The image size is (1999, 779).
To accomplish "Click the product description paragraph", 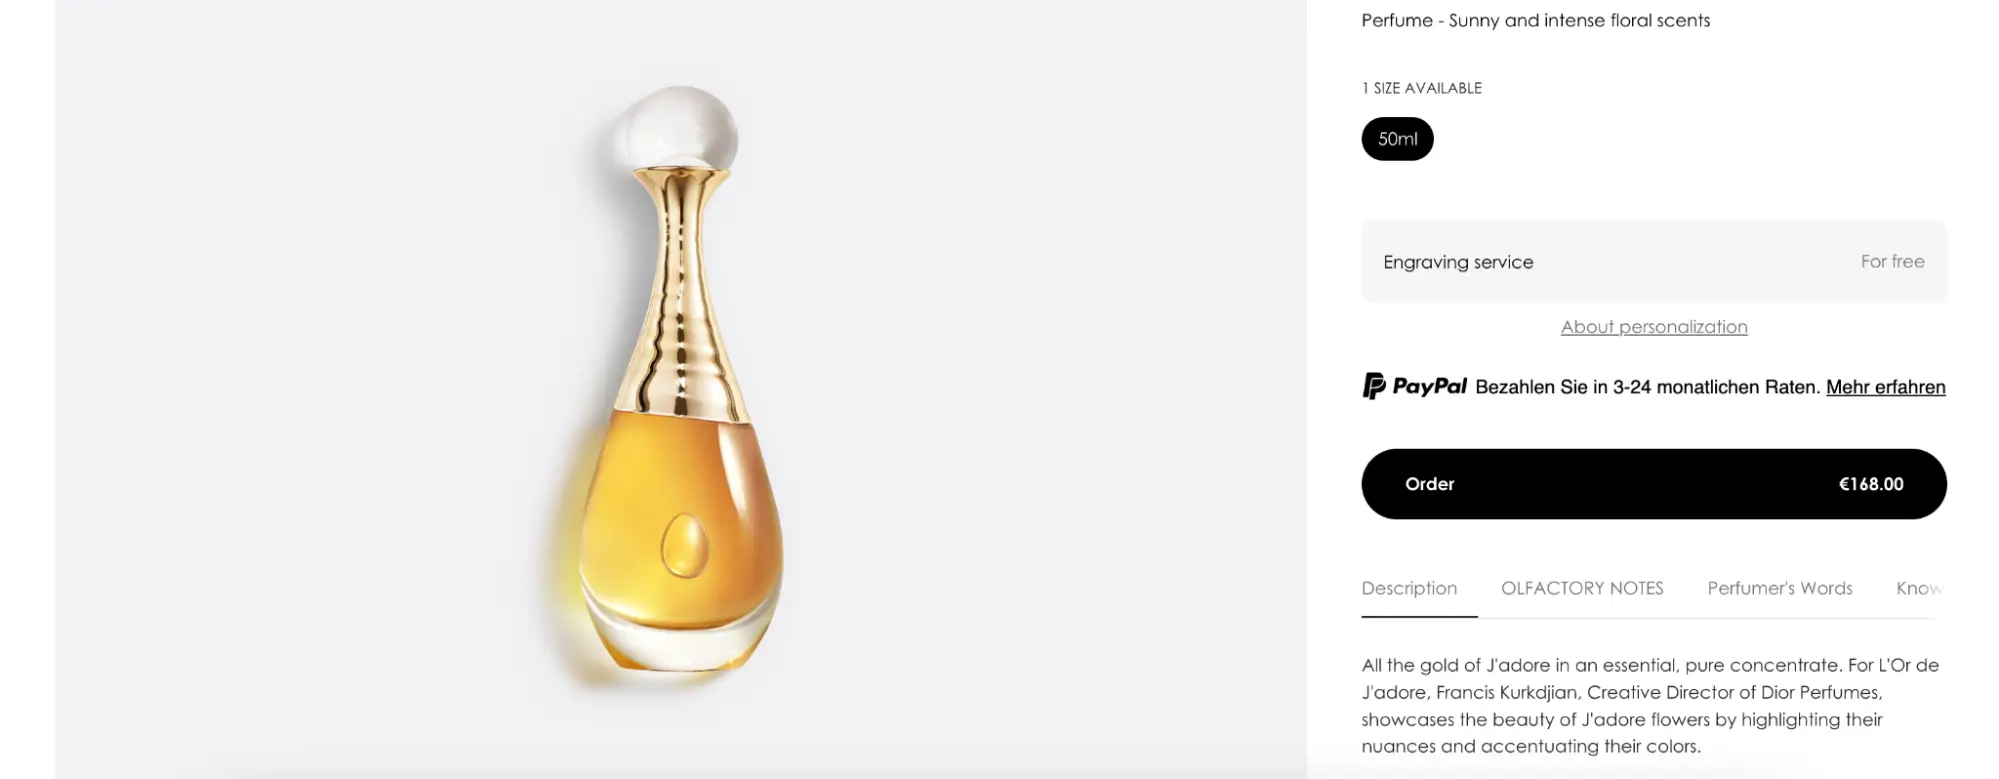I will pos(1650,705).
